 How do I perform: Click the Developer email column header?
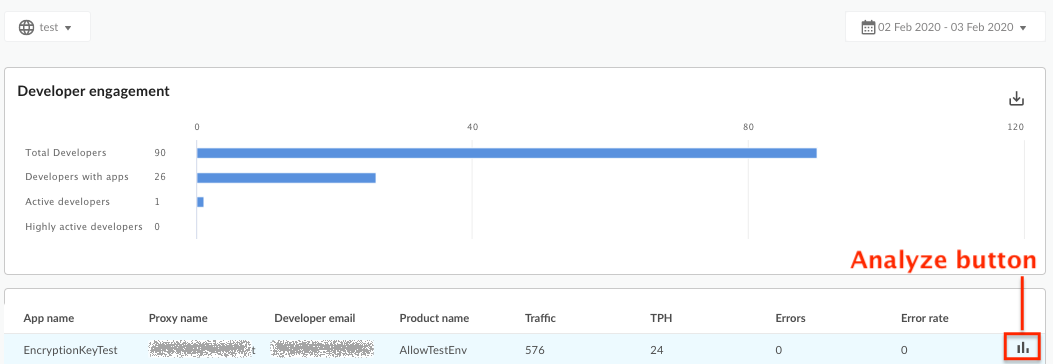click(314, 318)
